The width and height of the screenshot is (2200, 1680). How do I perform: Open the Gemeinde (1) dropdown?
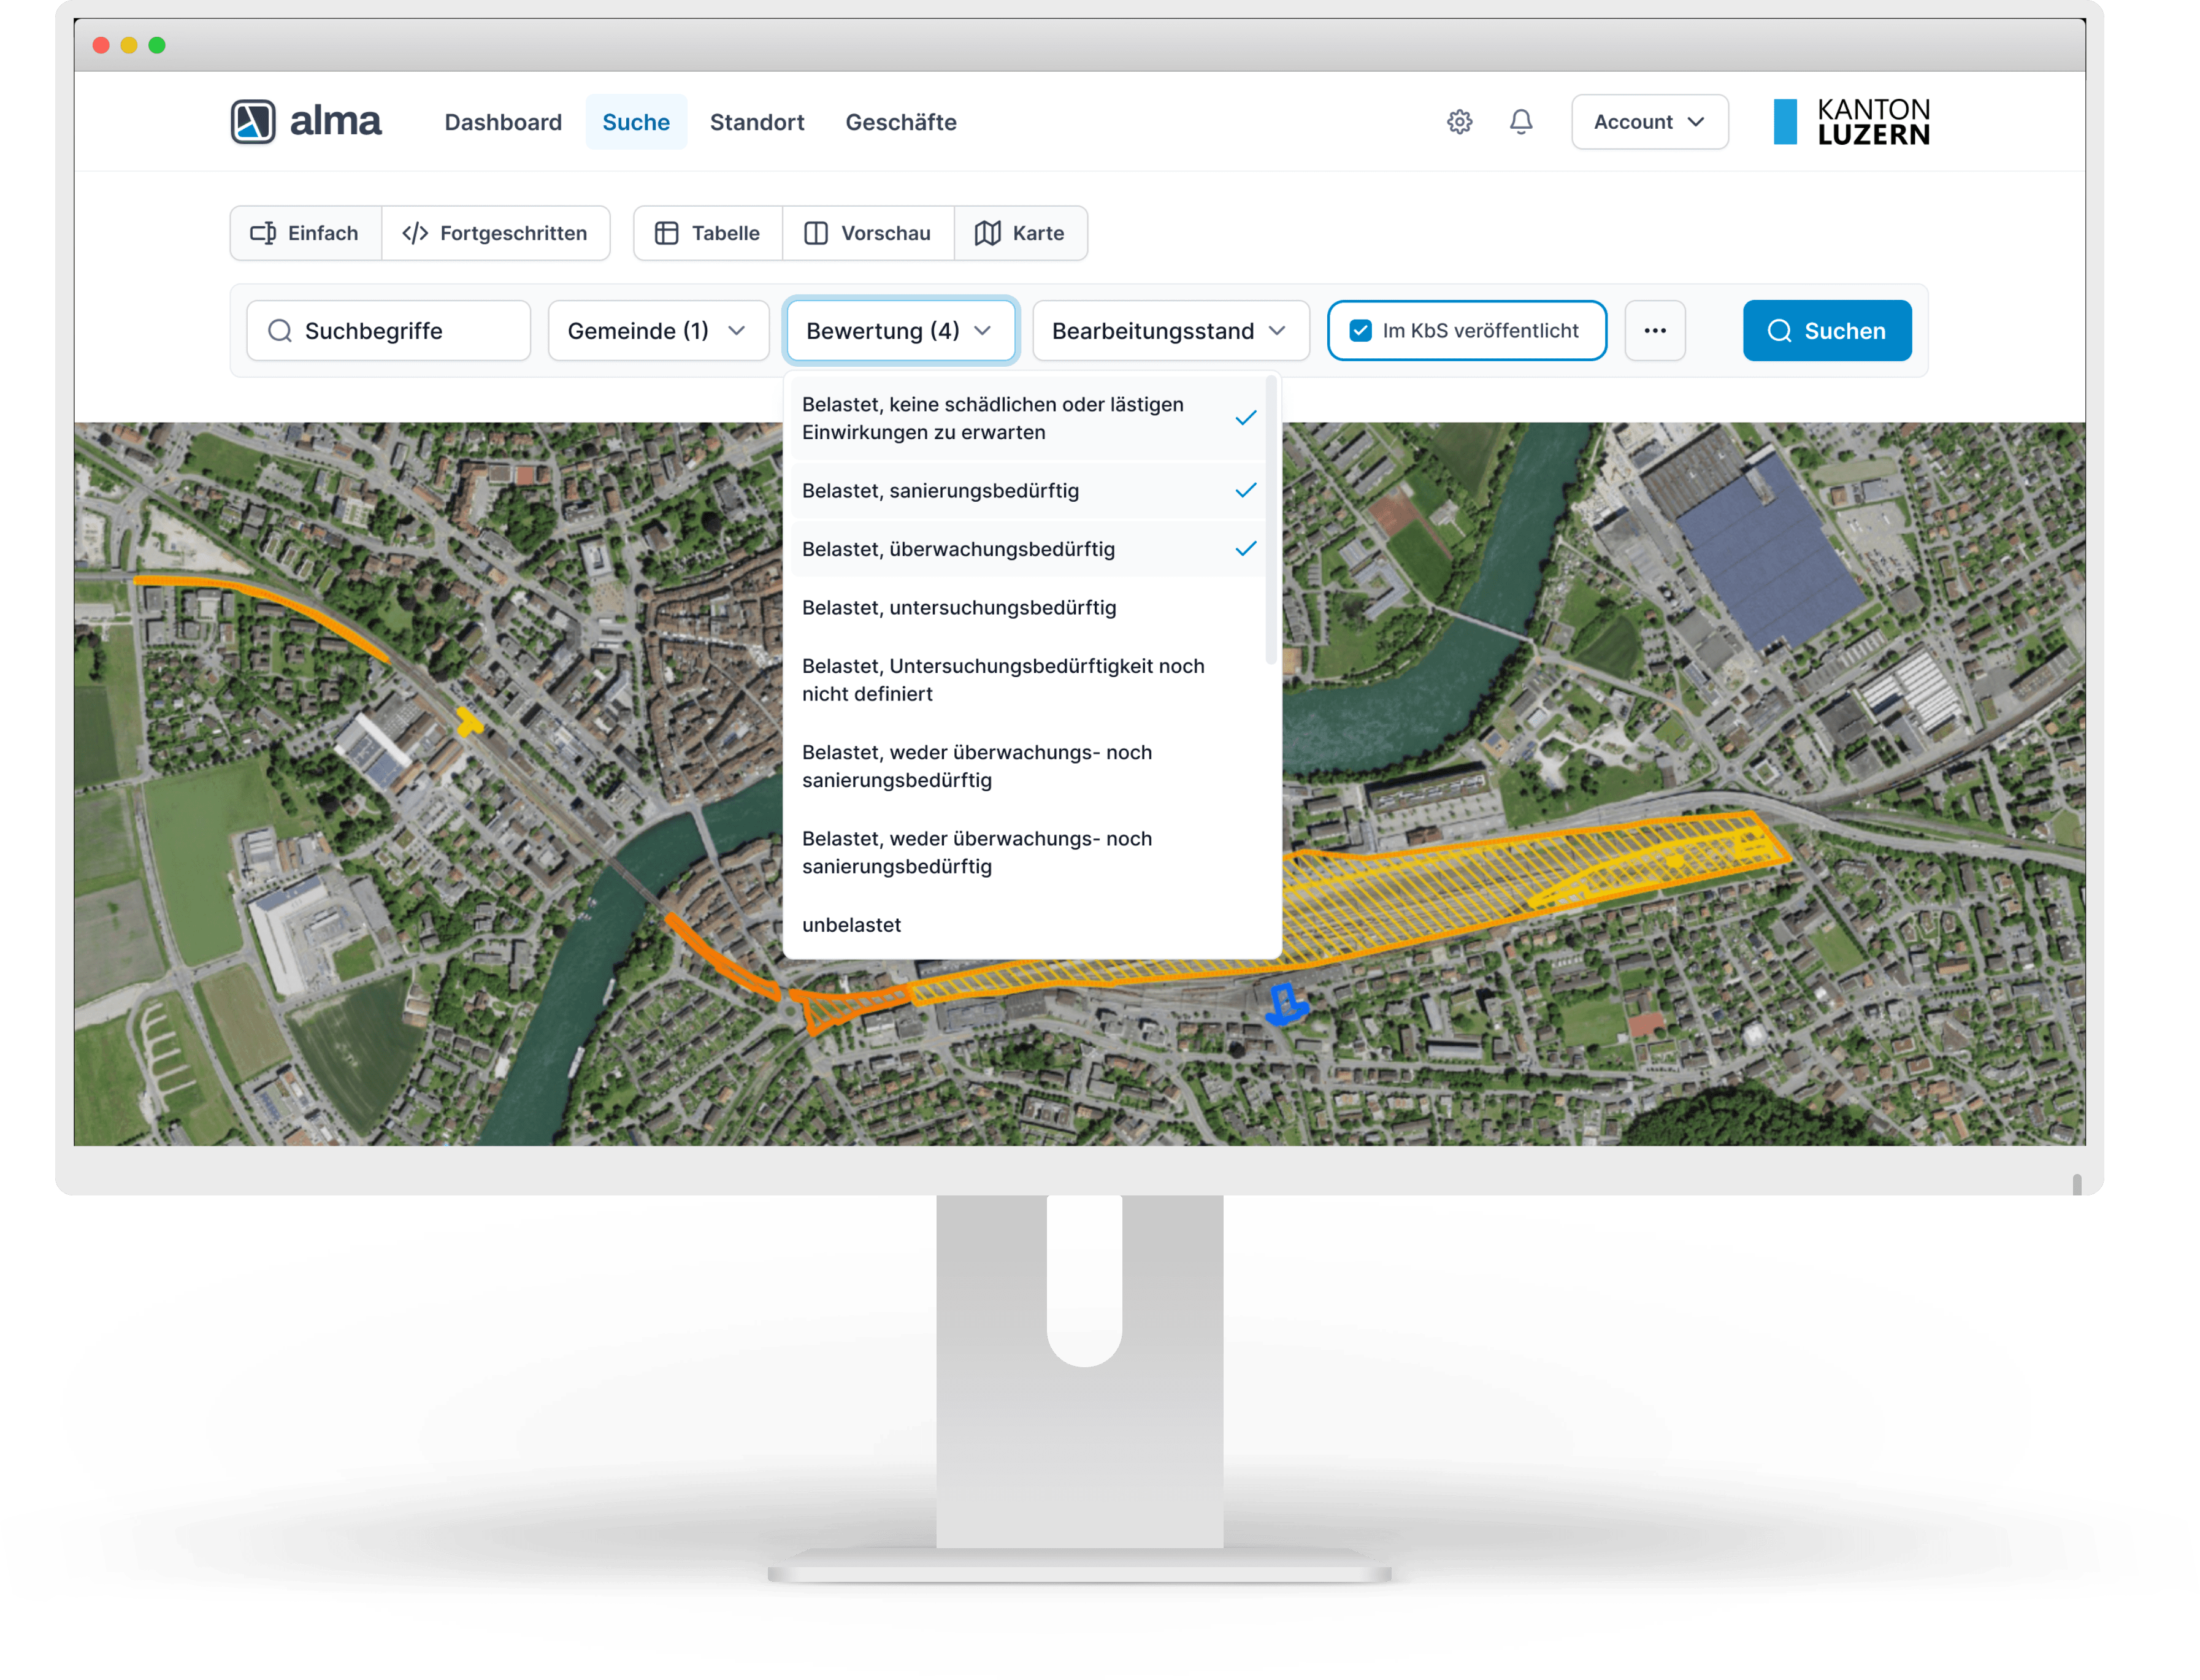pyautogui.click(x=658, y=331)
